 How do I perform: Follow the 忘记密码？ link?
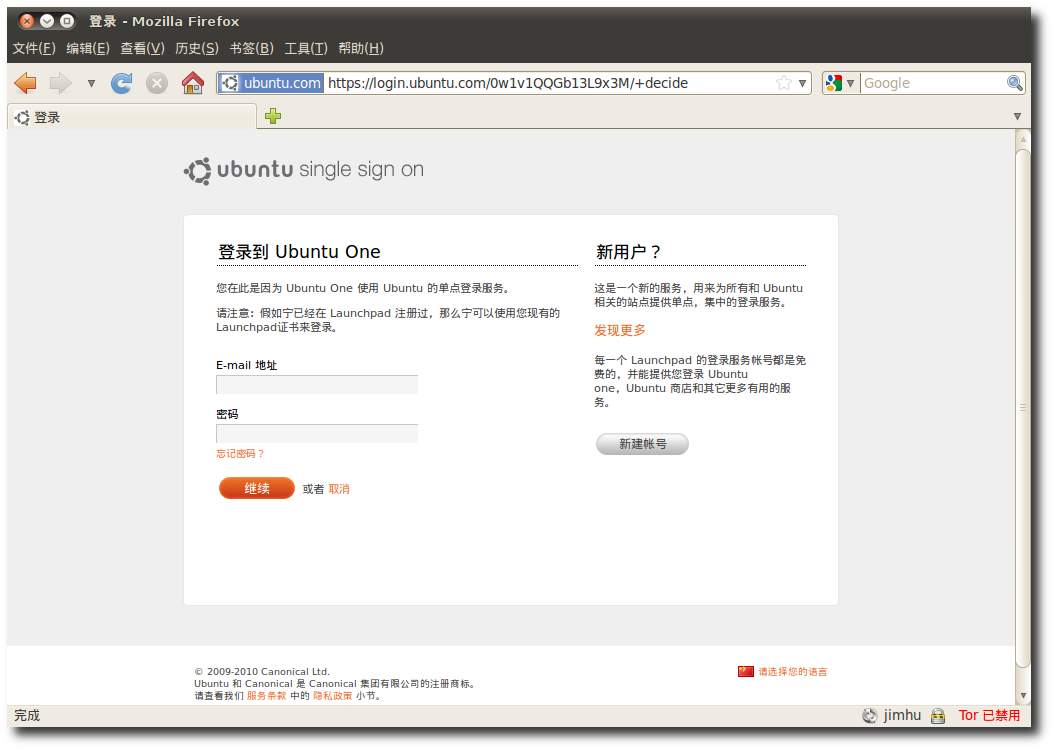[x=240, y=454]
